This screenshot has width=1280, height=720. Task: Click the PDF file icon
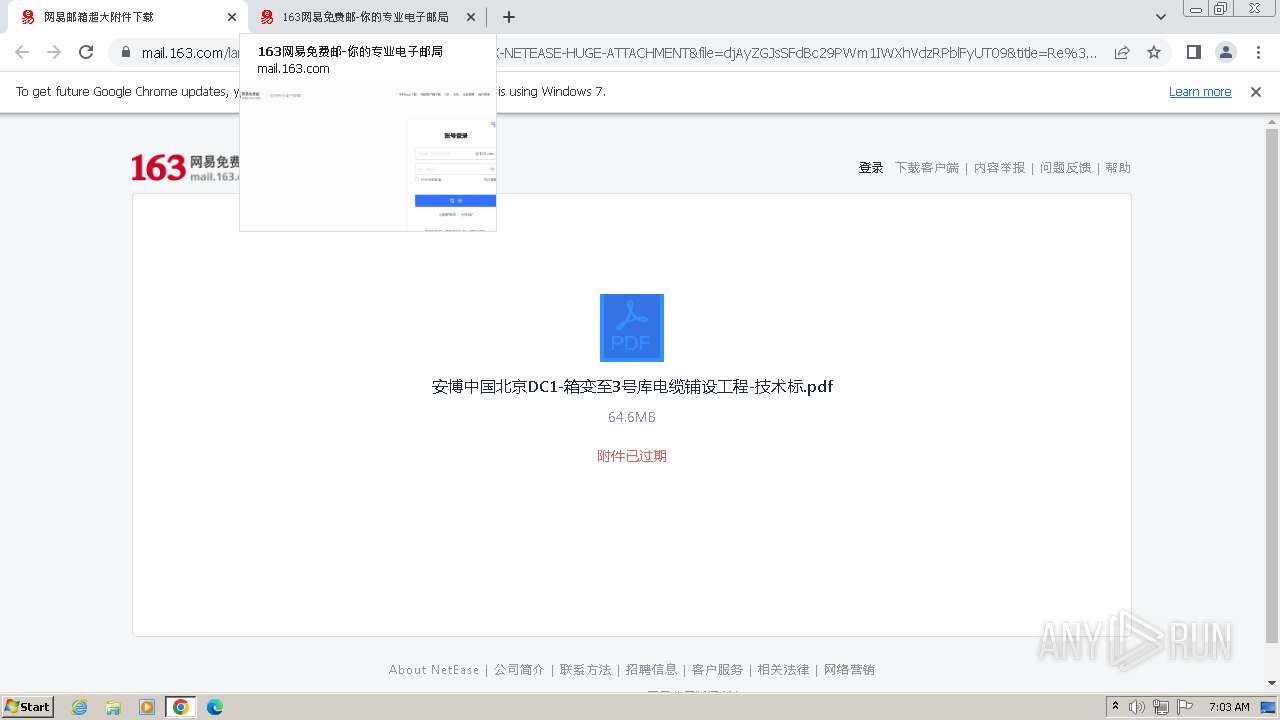click(632, 327)
